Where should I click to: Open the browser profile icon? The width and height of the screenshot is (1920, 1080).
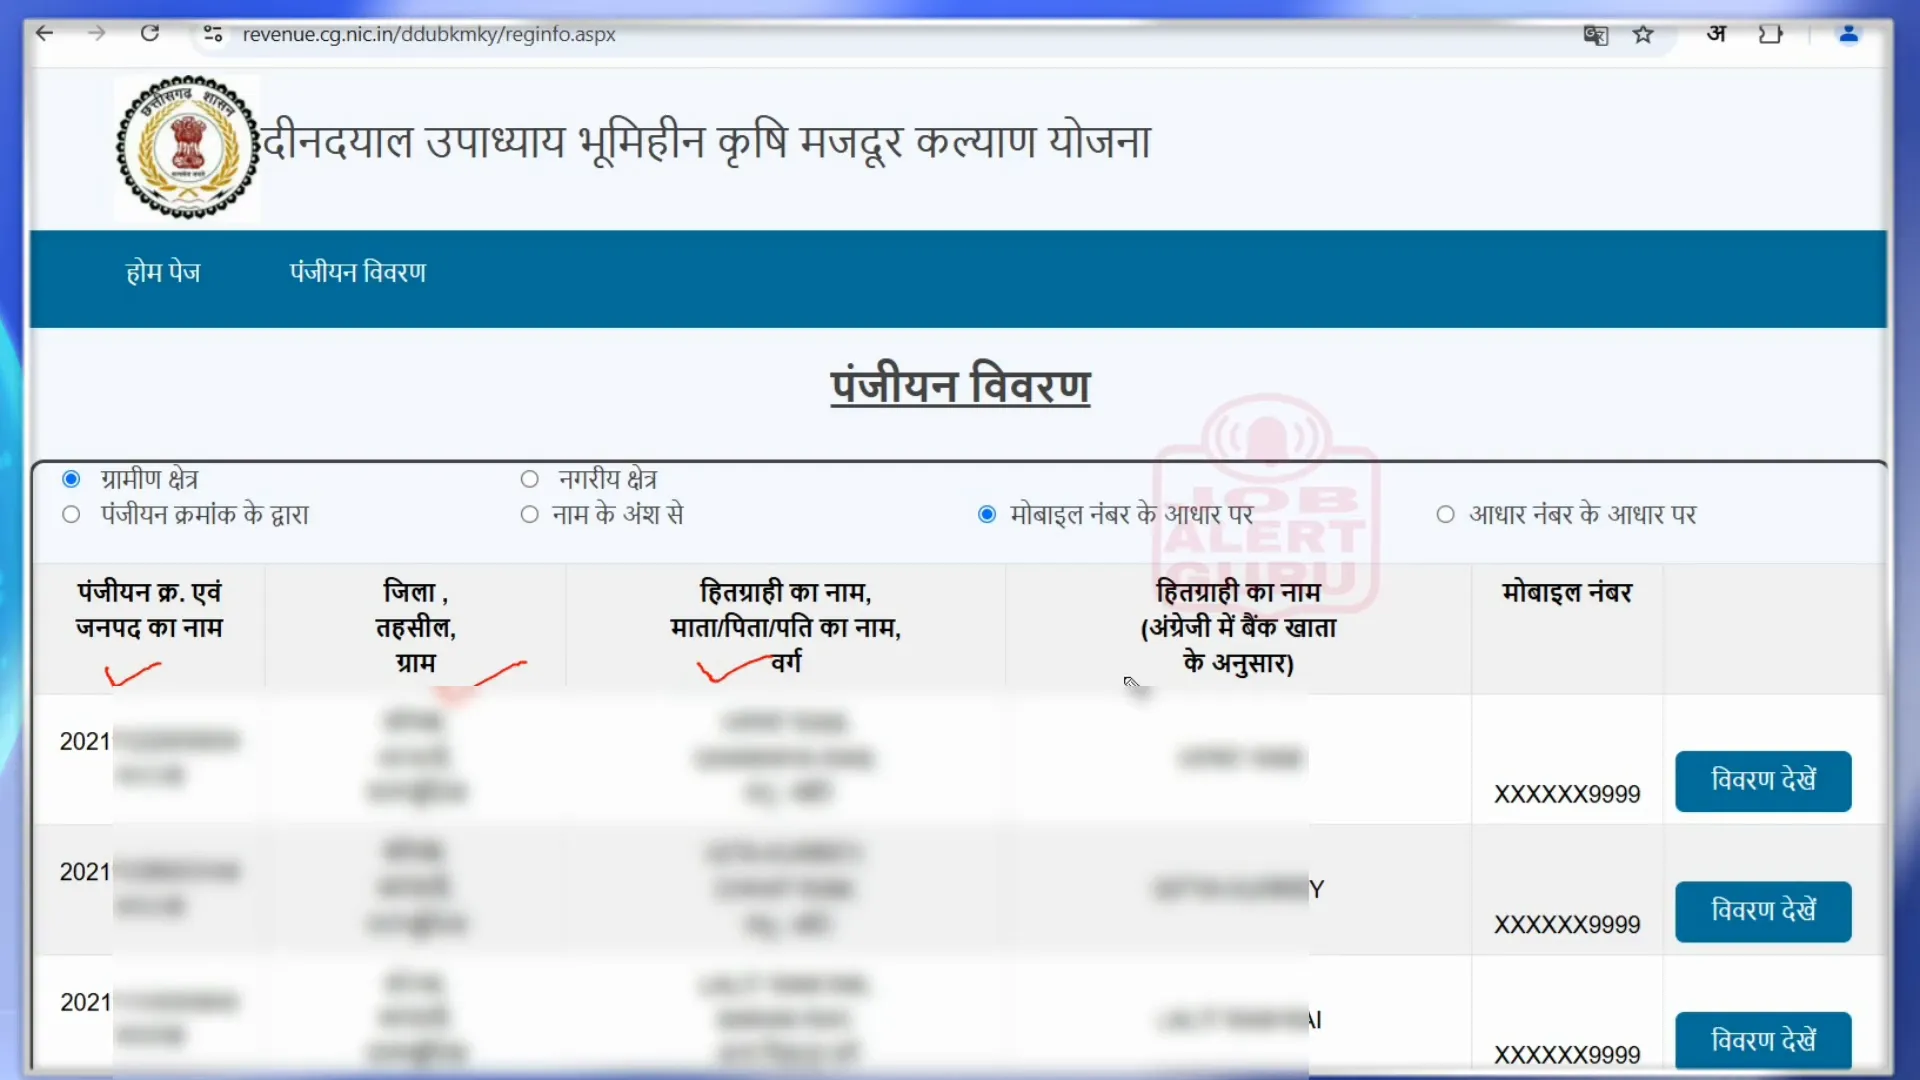tap(1849, 34)
